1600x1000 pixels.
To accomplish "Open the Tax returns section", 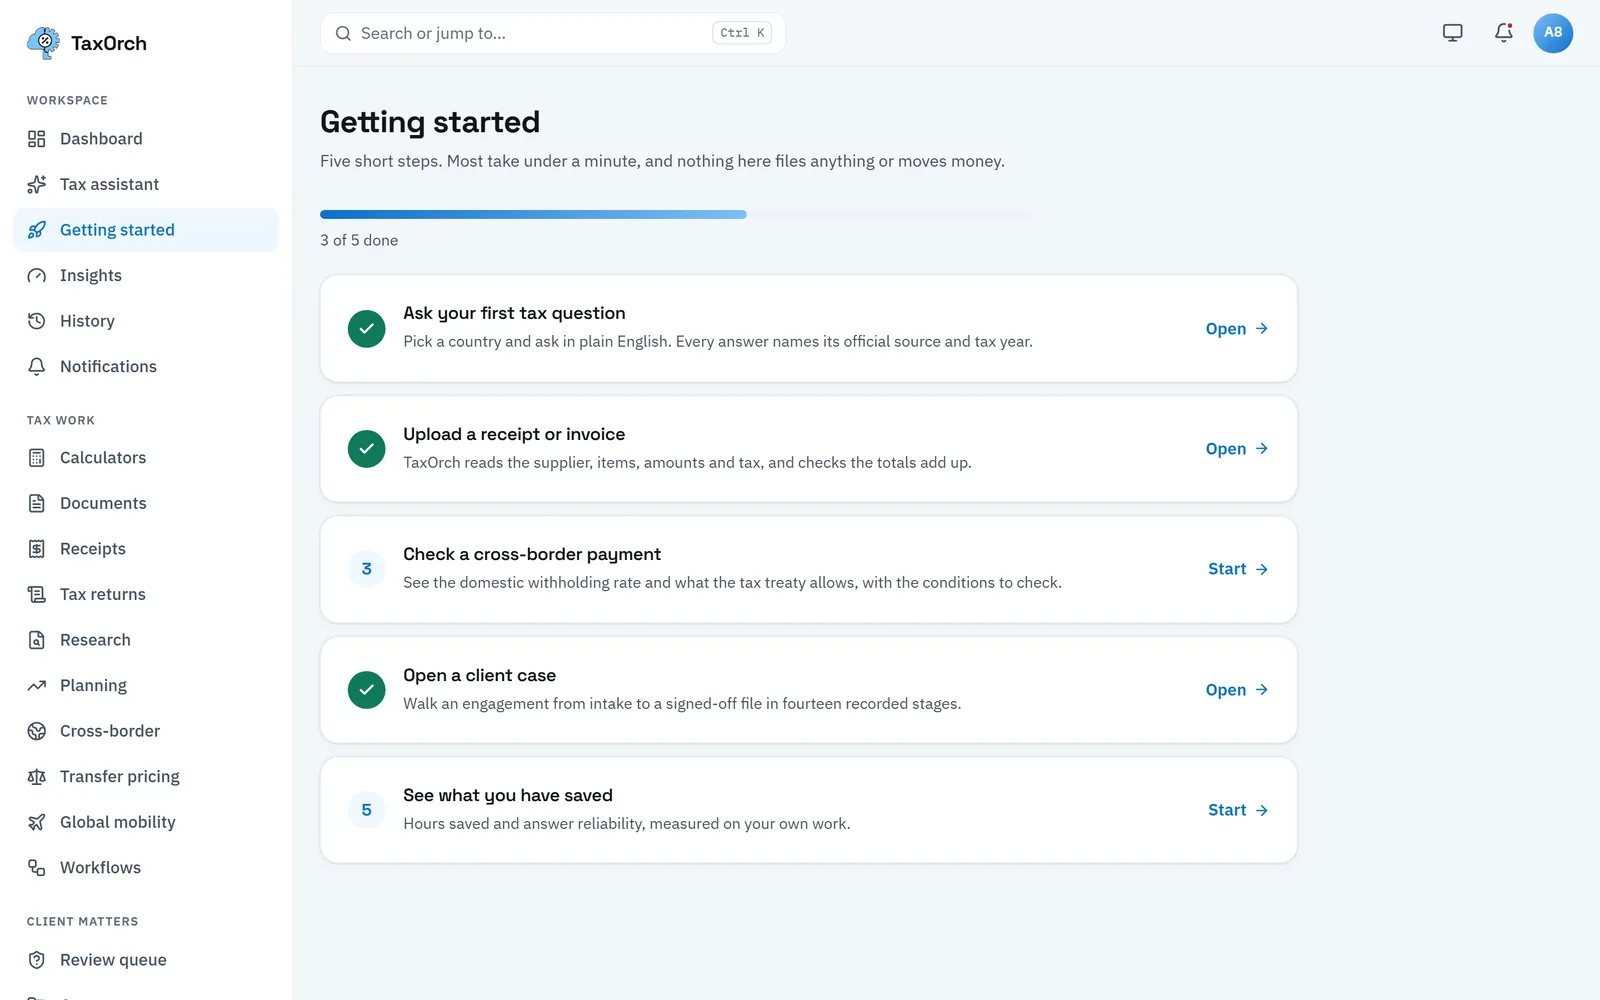I will tap(146, 594).
